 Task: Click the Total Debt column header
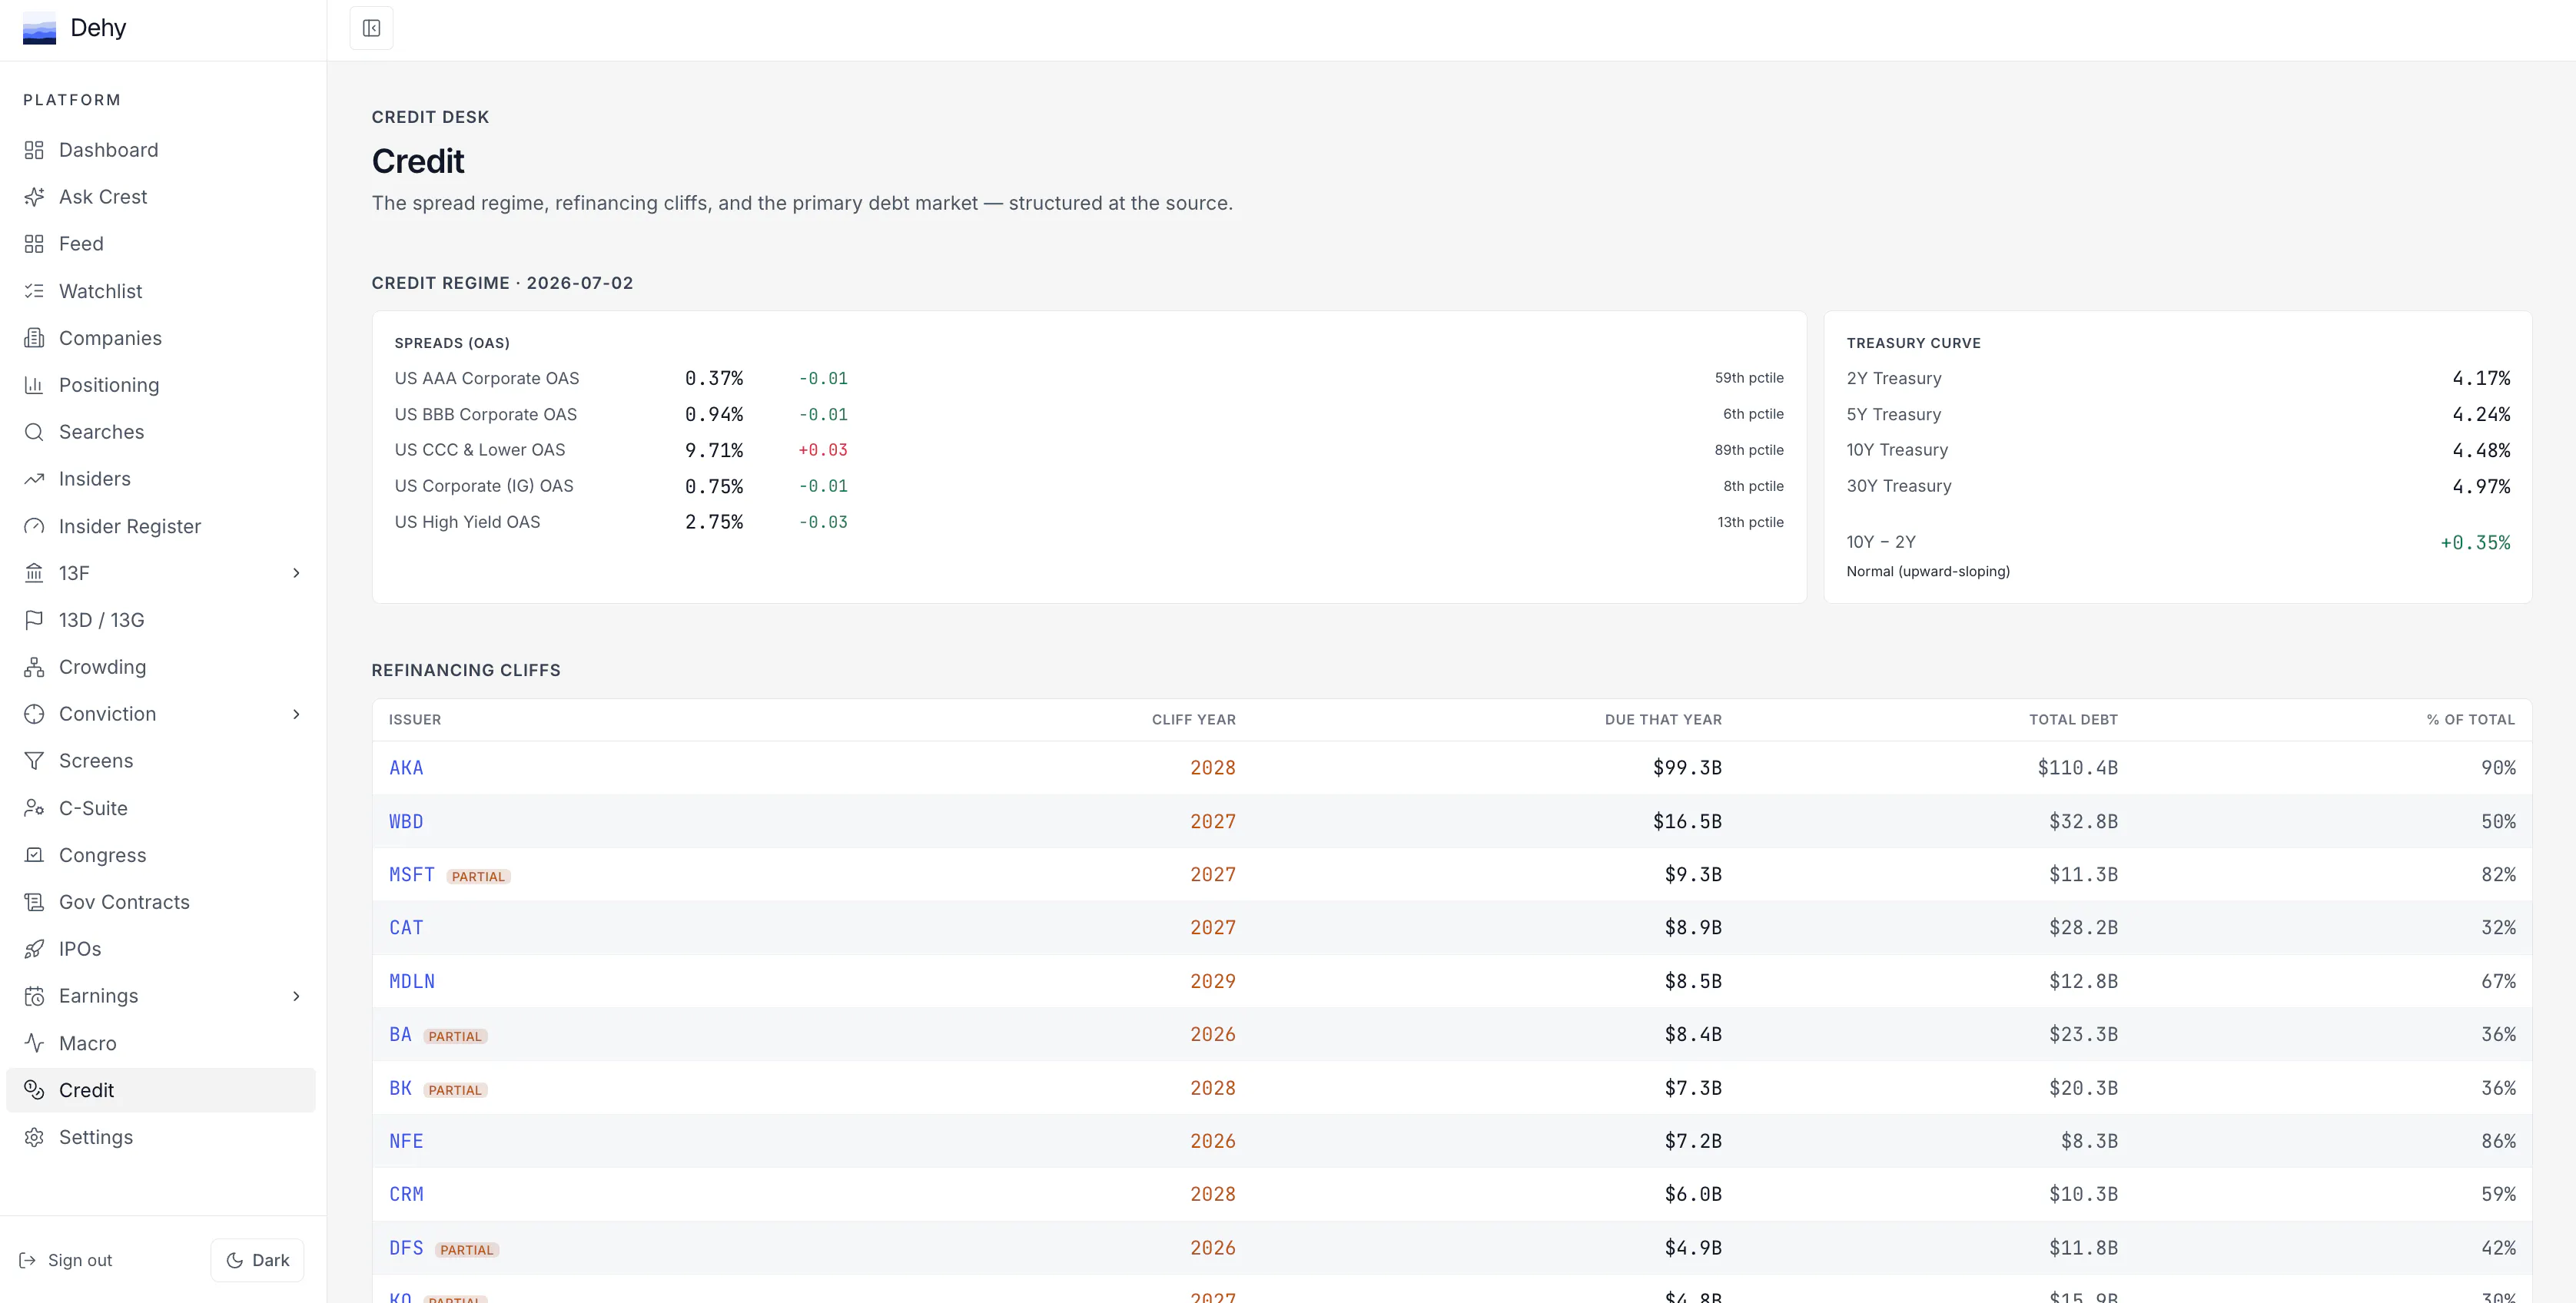(2073, 720)
